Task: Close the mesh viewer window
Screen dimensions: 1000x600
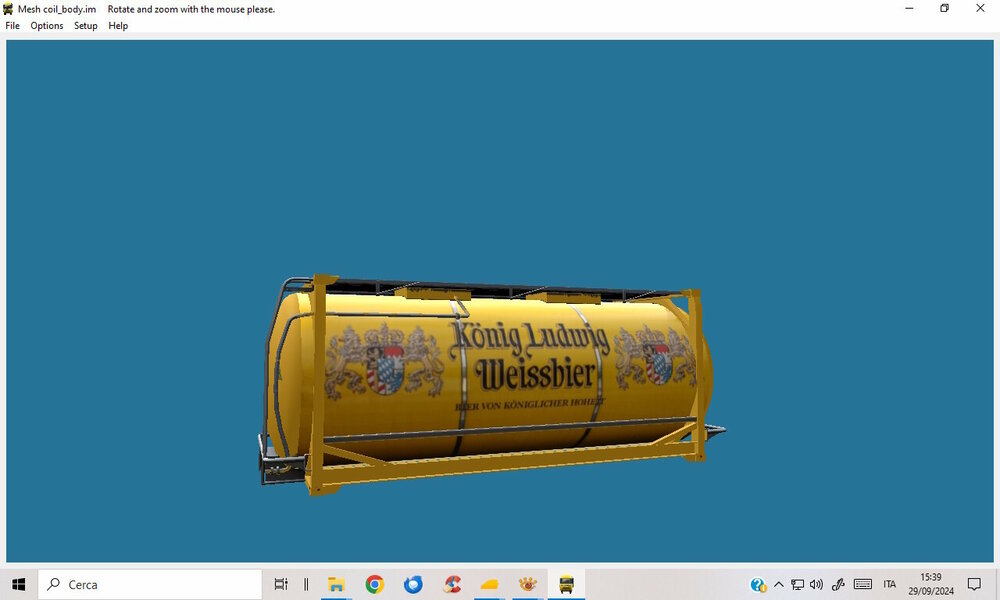Action: (x=980, y=8)
